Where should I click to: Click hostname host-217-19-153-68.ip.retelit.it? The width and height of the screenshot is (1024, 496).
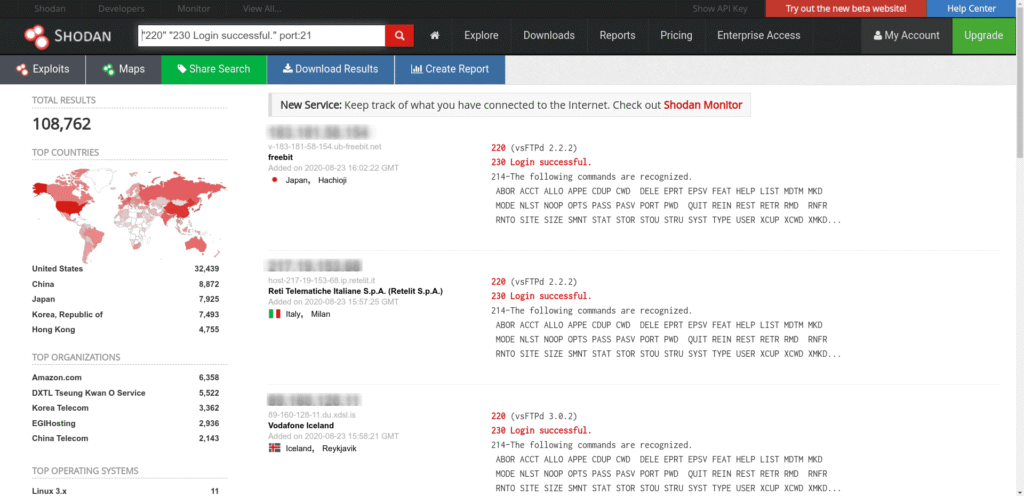tap(319, 281)
